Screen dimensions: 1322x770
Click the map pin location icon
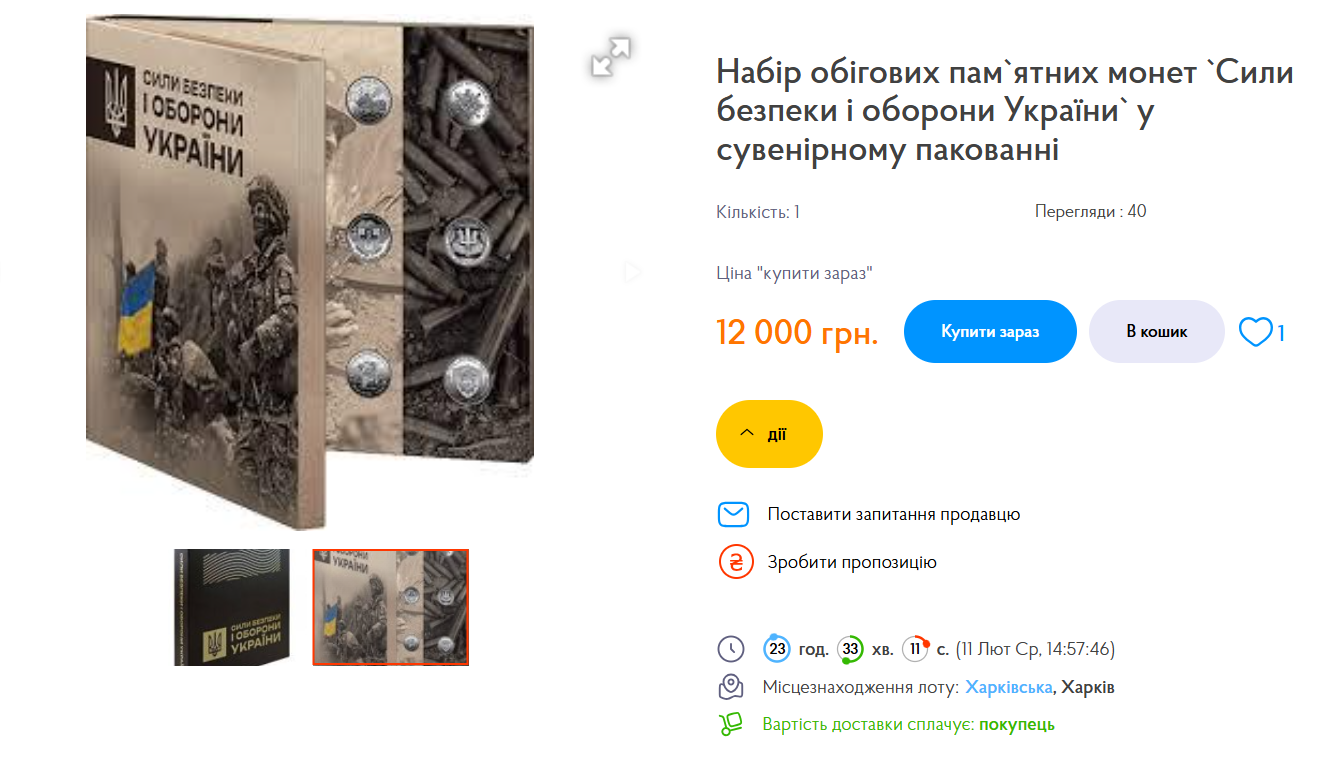pyautogui.click(x=732, y=687)
